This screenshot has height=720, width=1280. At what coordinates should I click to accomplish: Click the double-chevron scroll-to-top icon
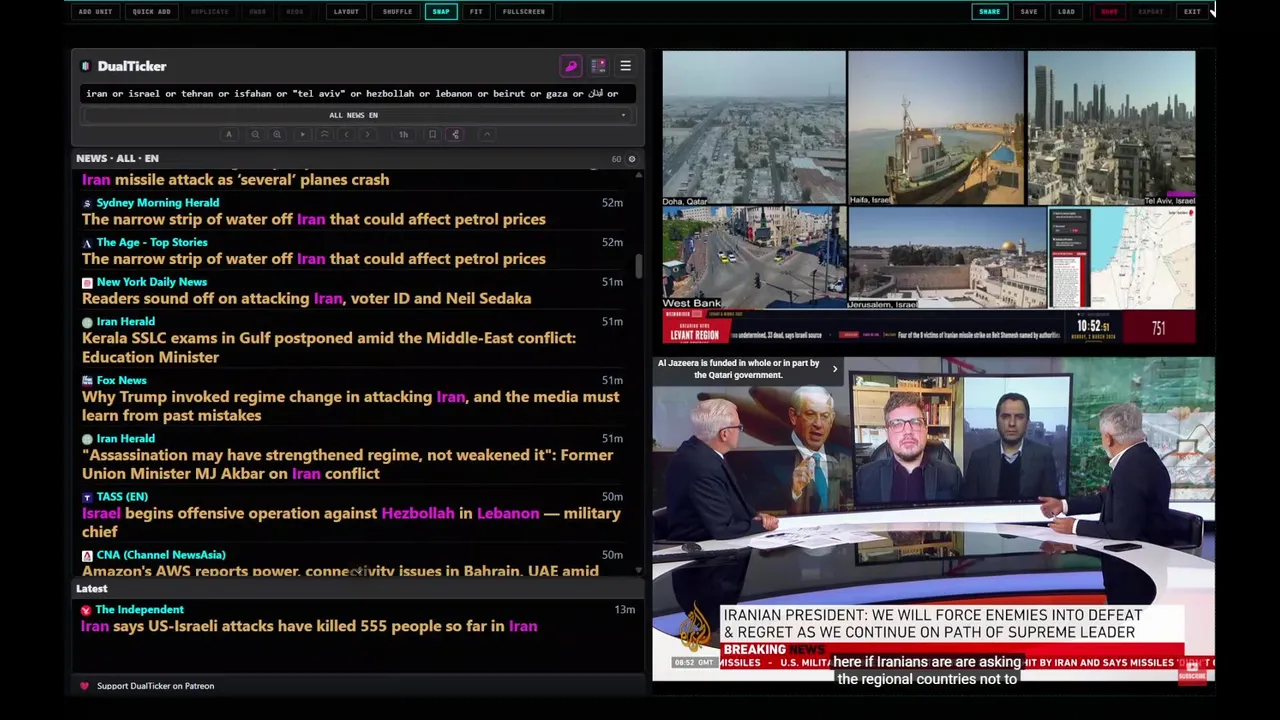click(x=324, y=134)
